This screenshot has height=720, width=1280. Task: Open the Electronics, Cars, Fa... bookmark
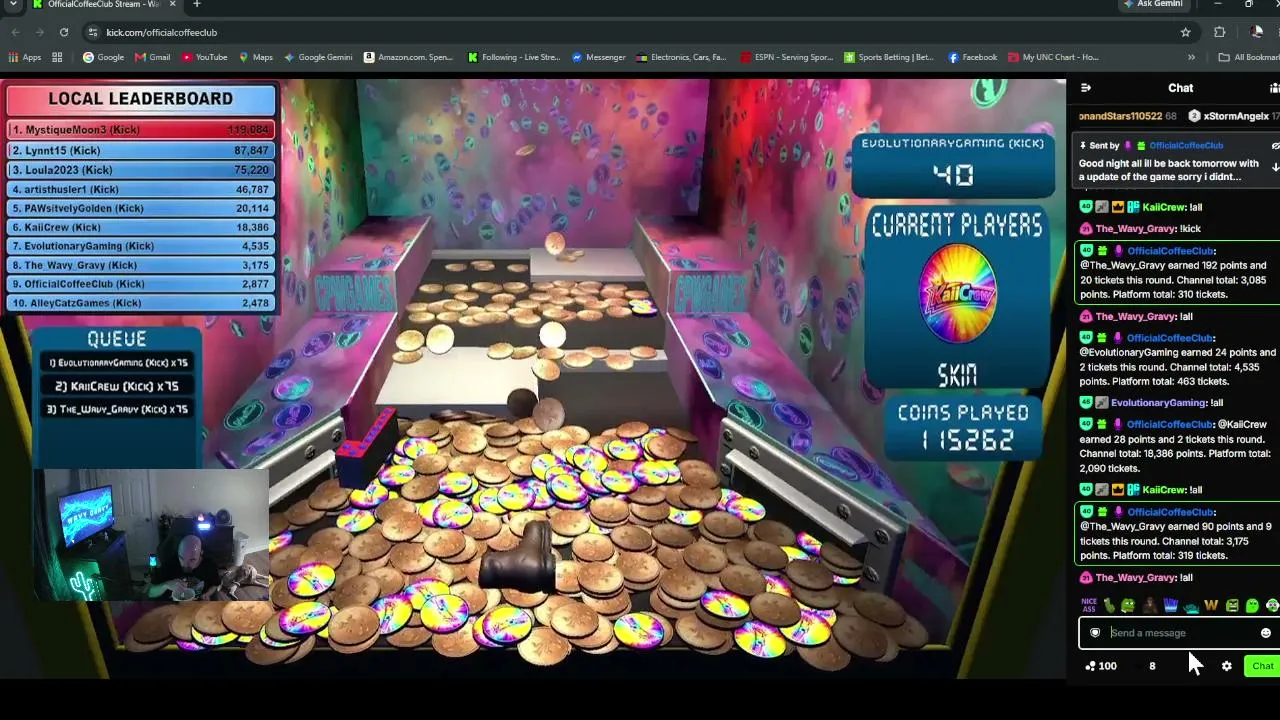click(x=681, y=57)
